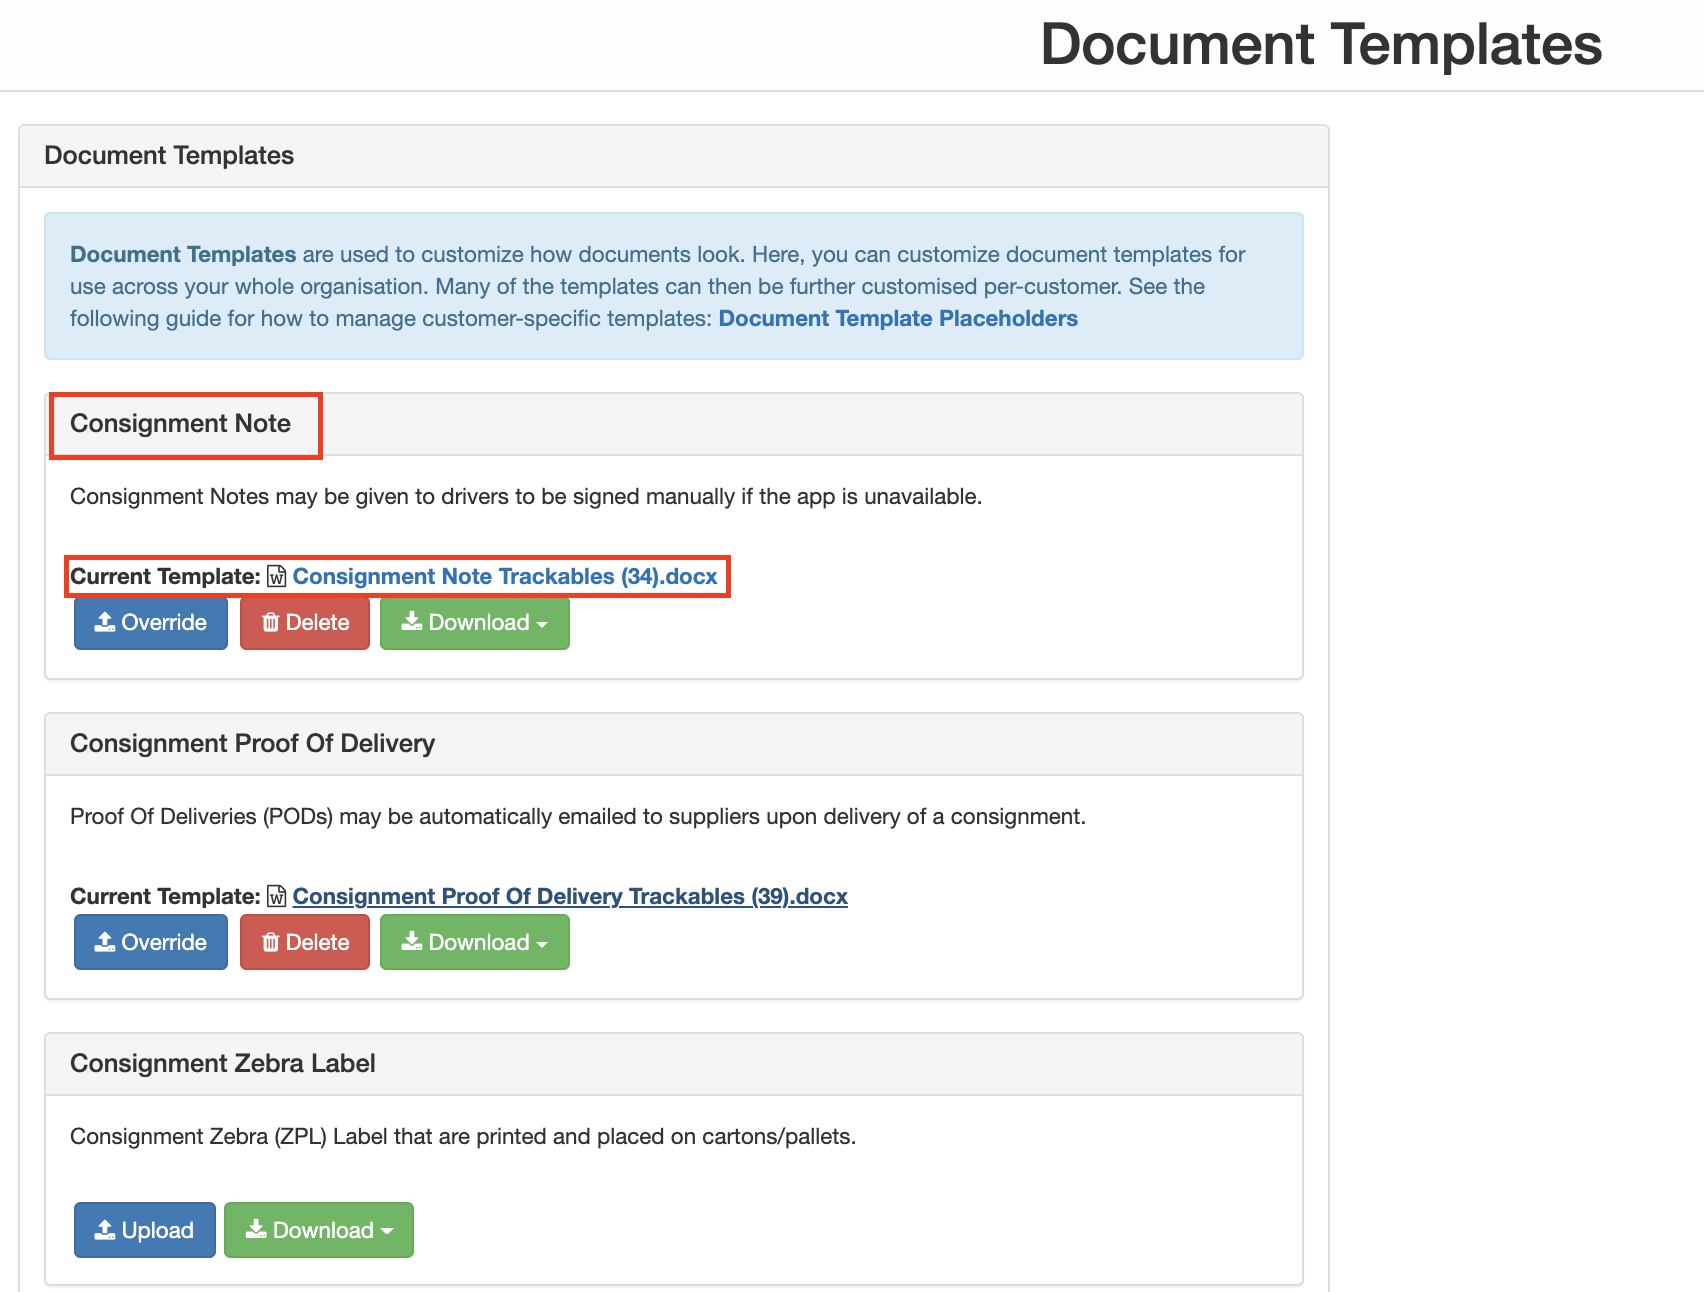Click the trash icon on Consignment Note Delete button
Image resolution: width=1704 pixels, height=1292 pixels.
(x=271, y=622)
